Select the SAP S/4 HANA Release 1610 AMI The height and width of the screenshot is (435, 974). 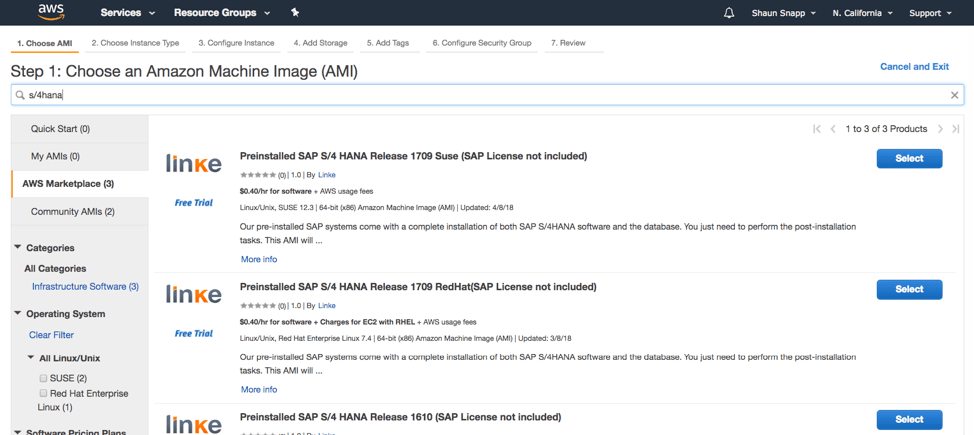point(909,419)
